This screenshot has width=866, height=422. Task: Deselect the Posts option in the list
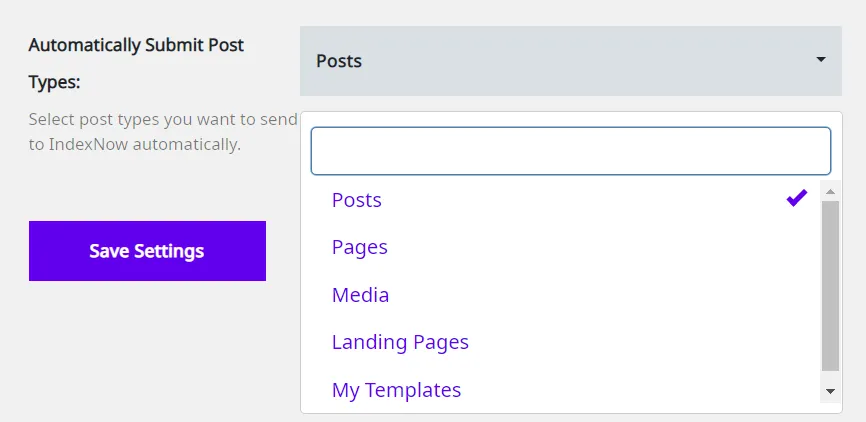tap(562, 199)
